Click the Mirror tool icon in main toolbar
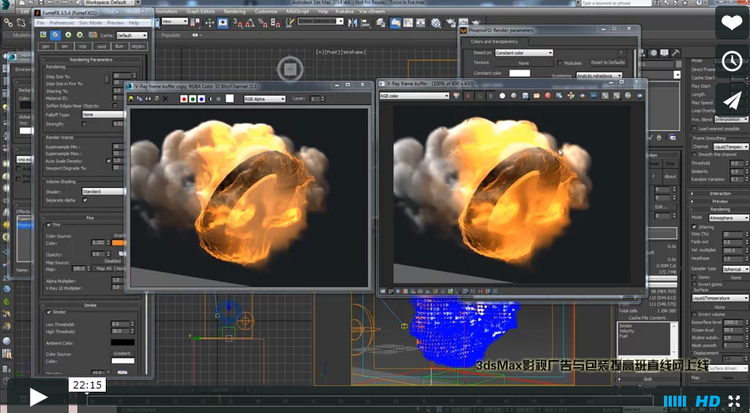The height and width of the screenshot is (413, 750). tap(353, 22)
